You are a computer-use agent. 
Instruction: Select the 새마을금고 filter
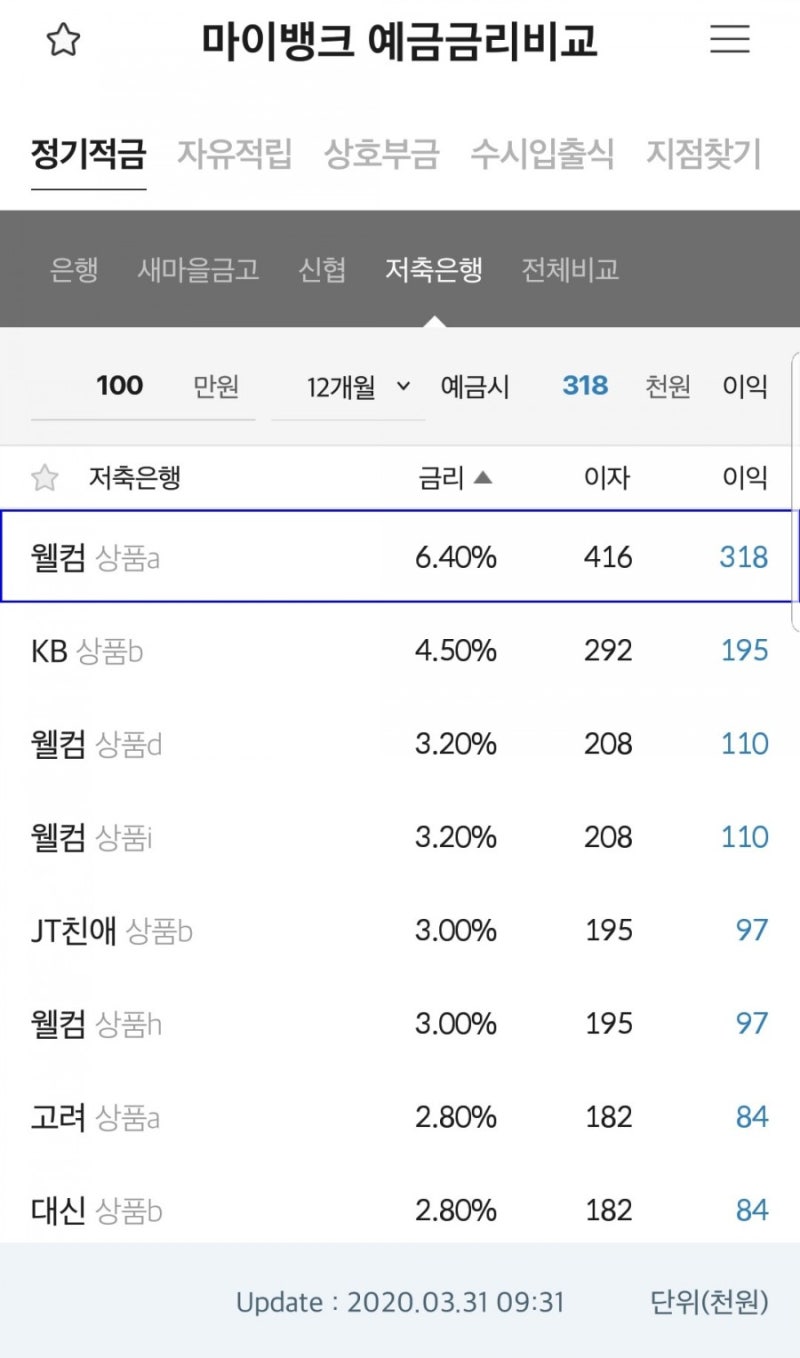[x=197, y=270]
